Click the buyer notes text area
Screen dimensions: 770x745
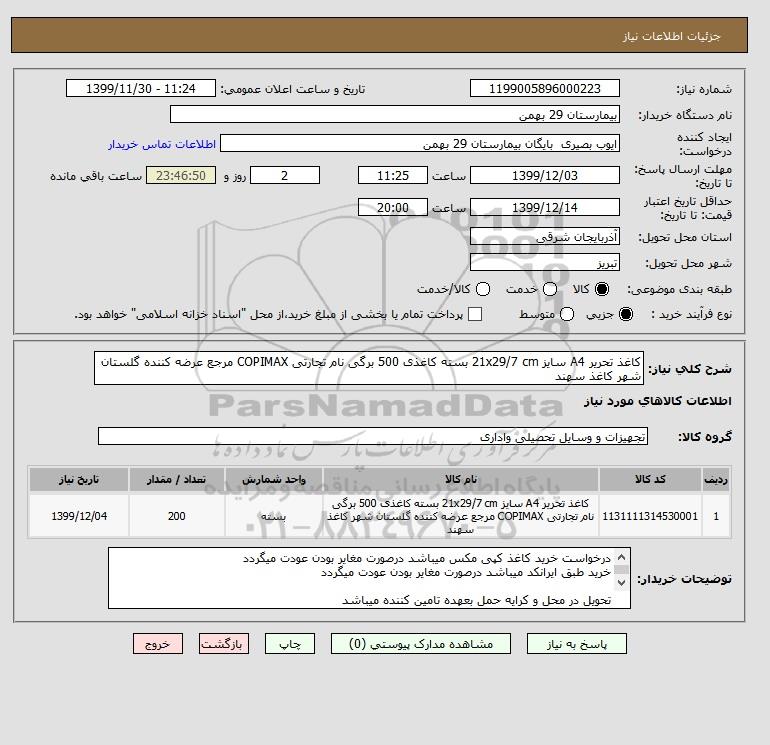[369, 579]
